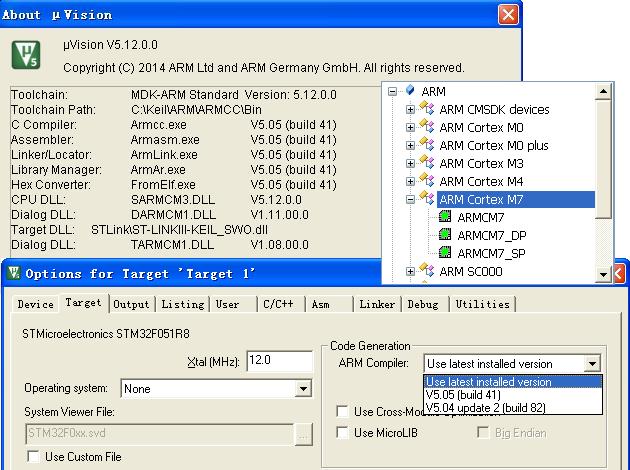The width and height of the screenshot is (630, 470).
Task: Click the ARM CMSDK devices family icon
Action: [x=427, y=108]
